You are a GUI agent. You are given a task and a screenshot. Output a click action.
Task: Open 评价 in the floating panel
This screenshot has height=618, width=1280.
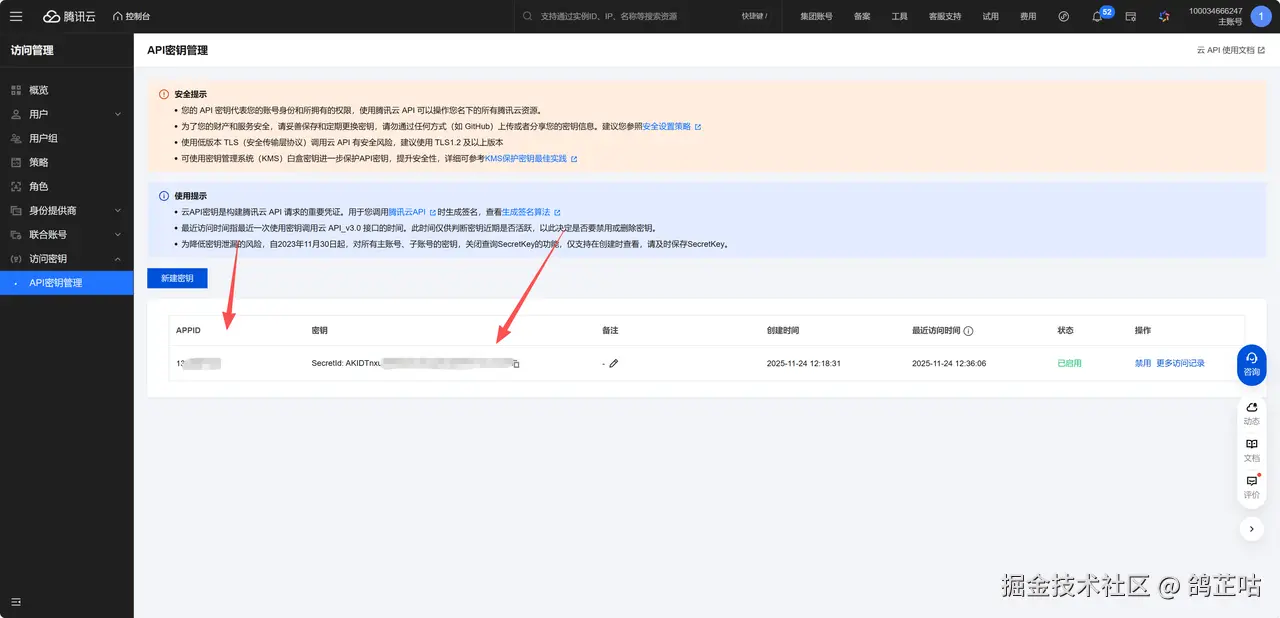pos(1251,487)
